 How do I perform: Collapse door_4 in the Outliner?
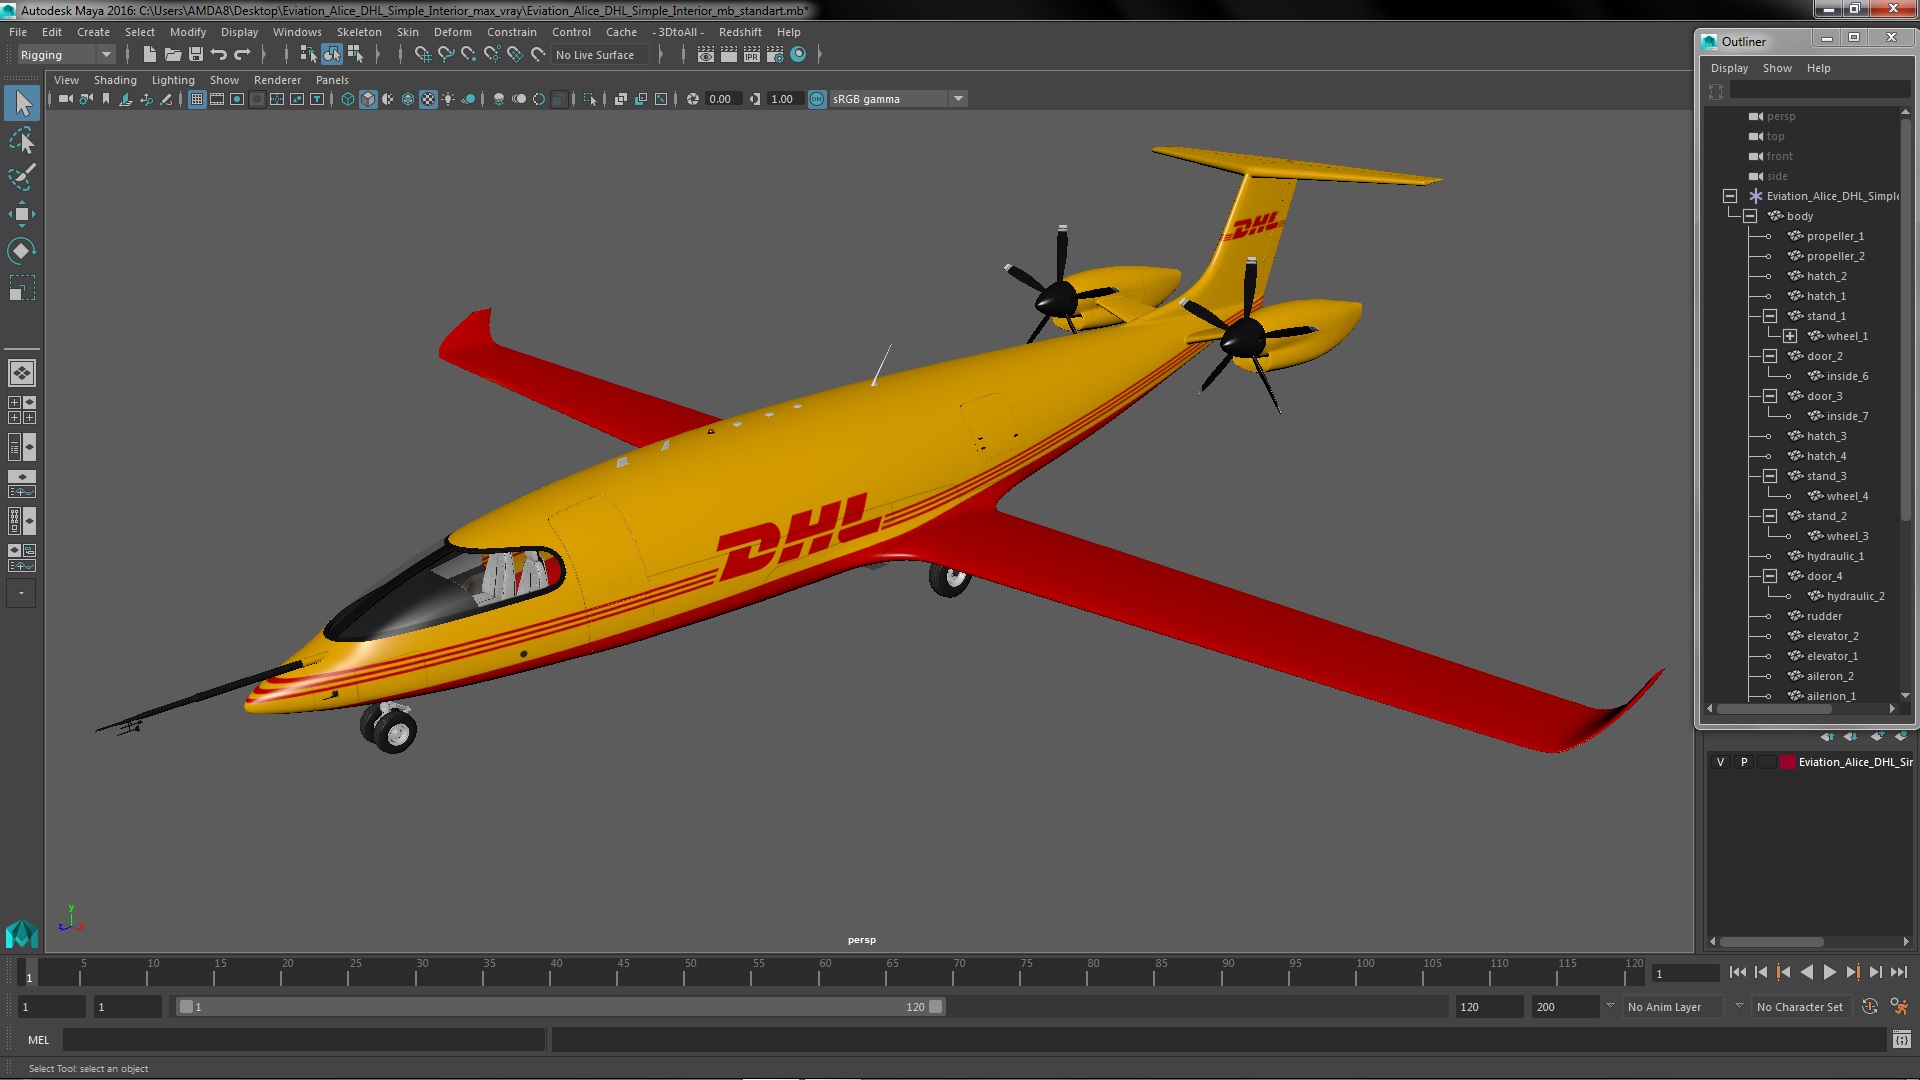(x=1770, y=576)
